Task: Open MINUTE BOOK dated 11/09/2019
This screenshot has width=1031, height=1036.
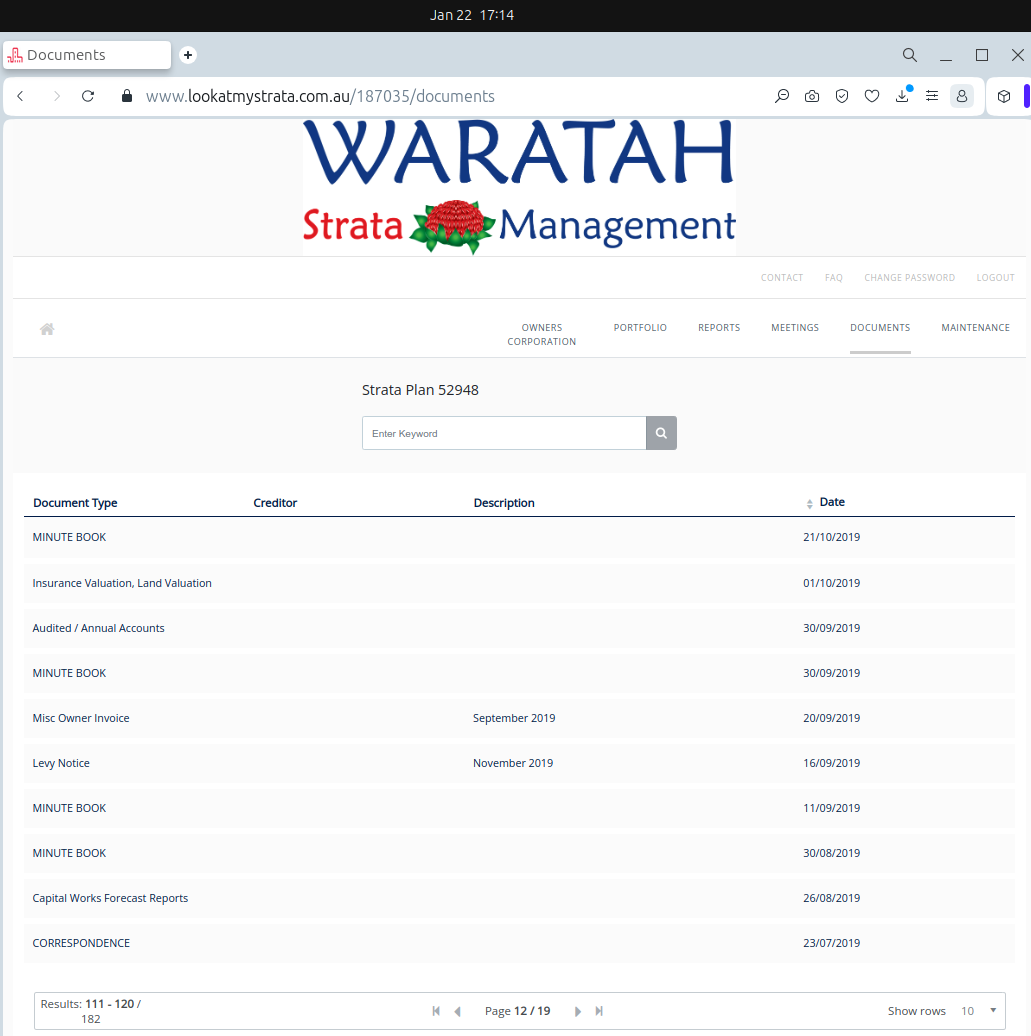Action: (x=519, y=808)
